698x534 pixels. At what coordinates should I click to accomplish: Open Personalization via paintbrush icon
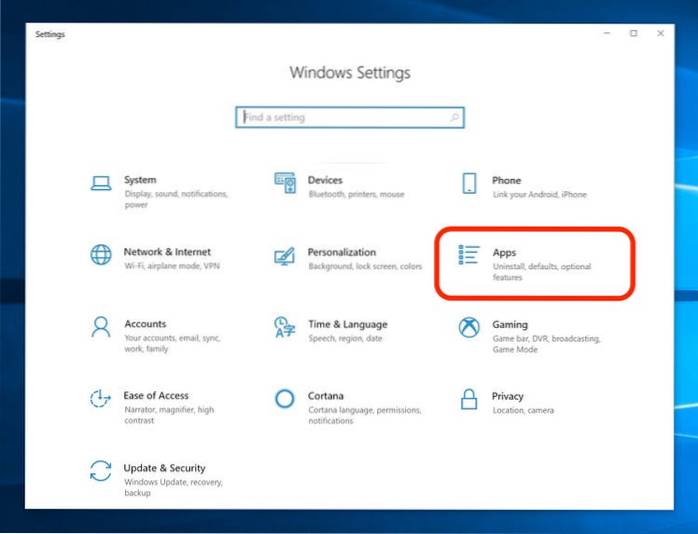pos(285,256)
